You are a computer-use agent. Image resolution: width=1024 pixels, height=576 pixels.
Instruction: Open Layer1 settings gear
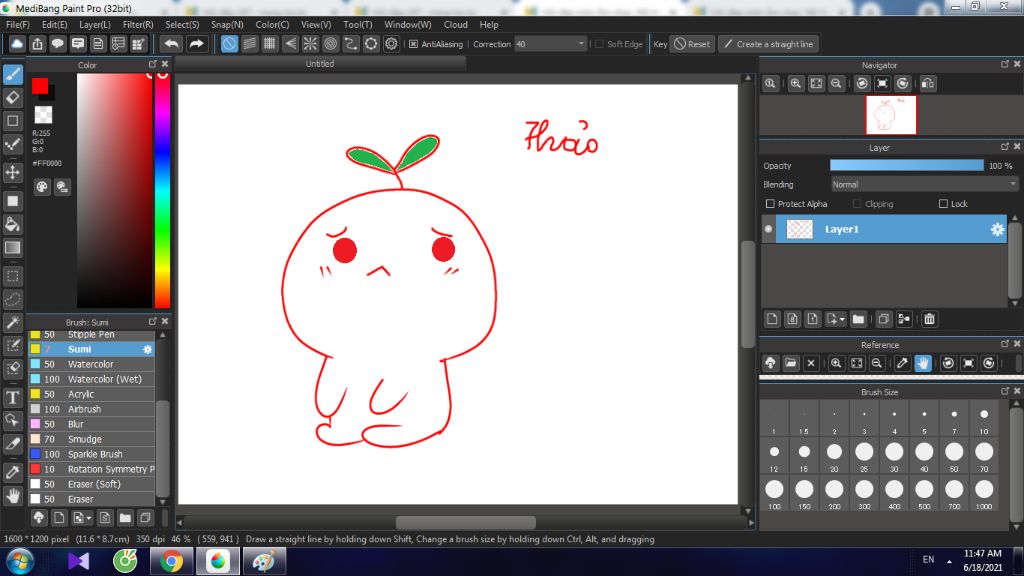coord(997,229)
